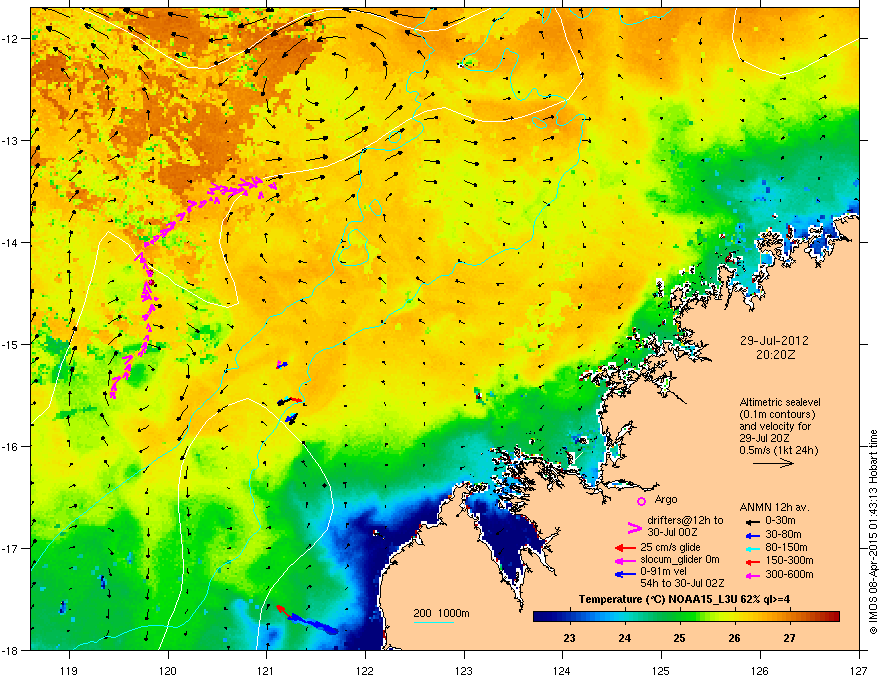Click the longitude axis label 125

tap(661, 670)
